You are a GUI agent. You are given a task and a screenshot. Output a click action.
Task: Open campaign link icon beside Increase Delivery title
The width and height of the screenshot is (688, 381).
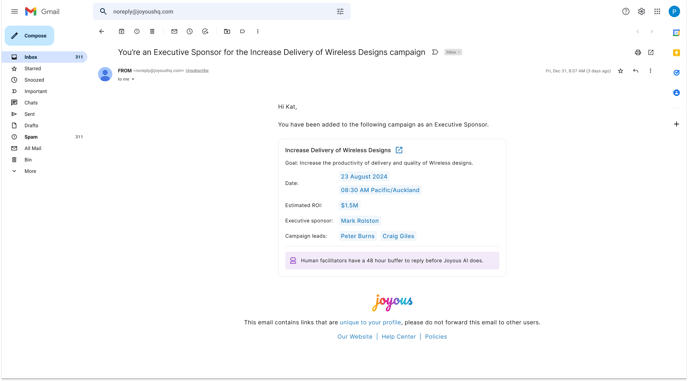(399, 150)
